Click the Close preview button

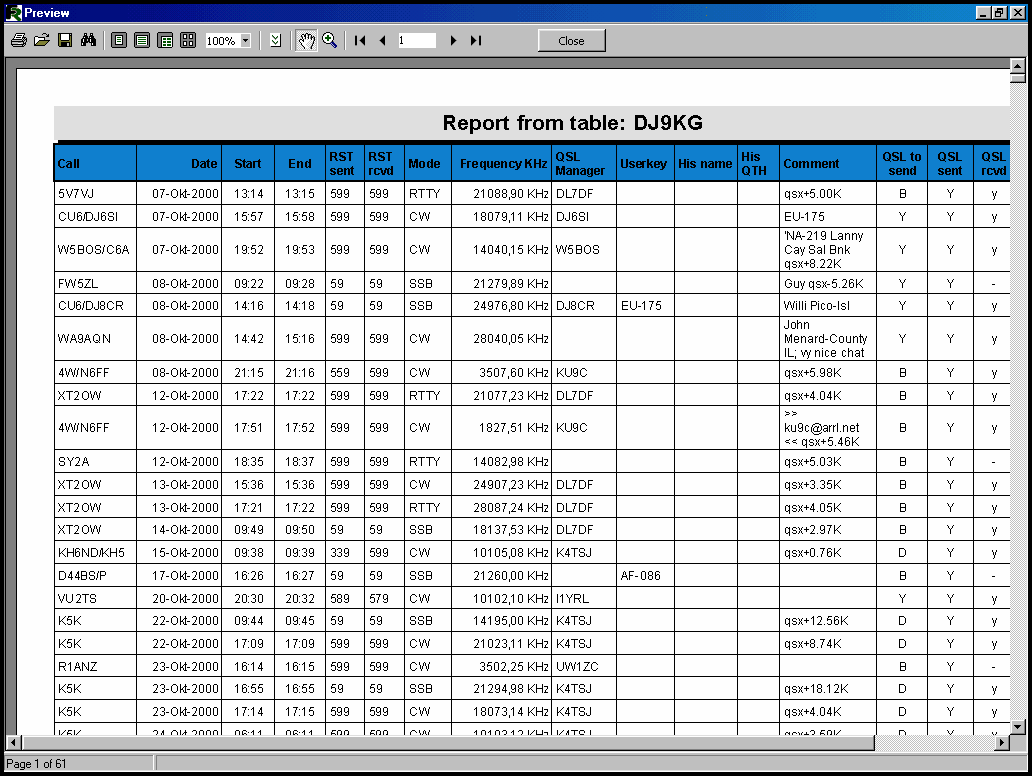571,41
